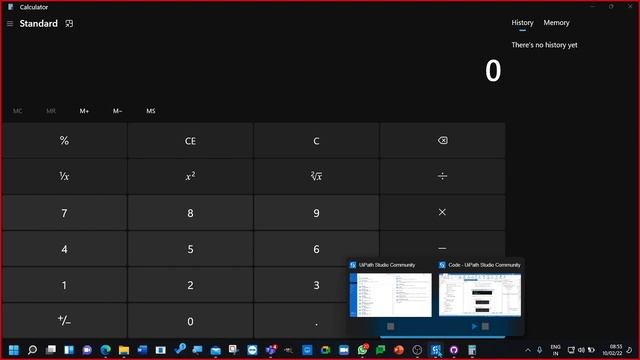This screenshot has width=640, height=360.
Task: Click the 'There's no history yet' text
Action: click(544, 45)
